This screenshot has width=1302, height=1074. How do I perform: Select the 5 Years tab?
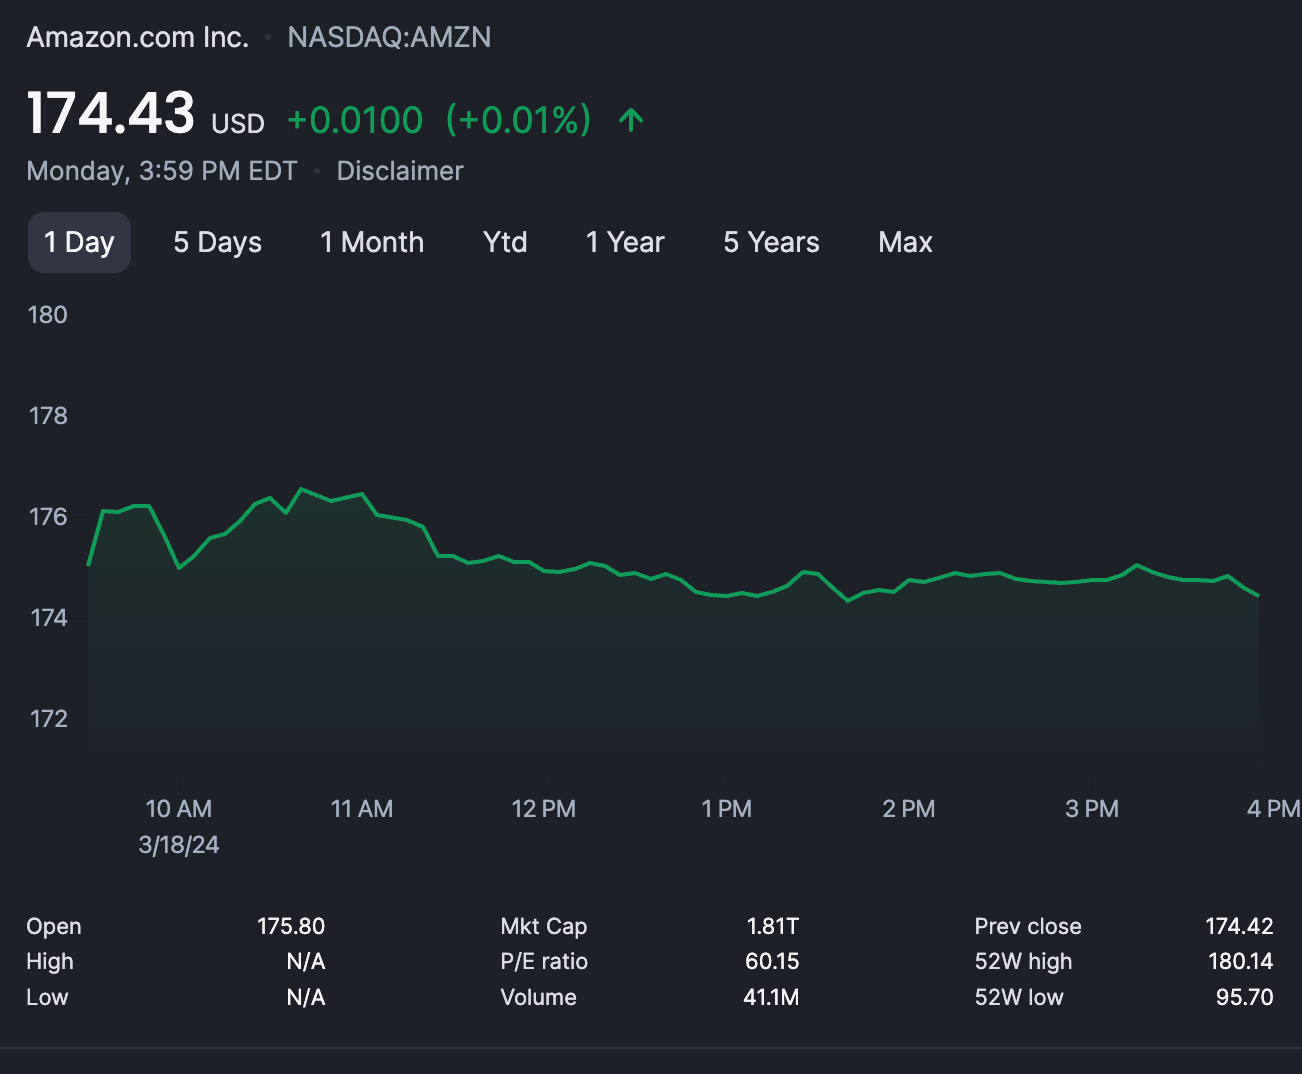click(x=771, y=242)
